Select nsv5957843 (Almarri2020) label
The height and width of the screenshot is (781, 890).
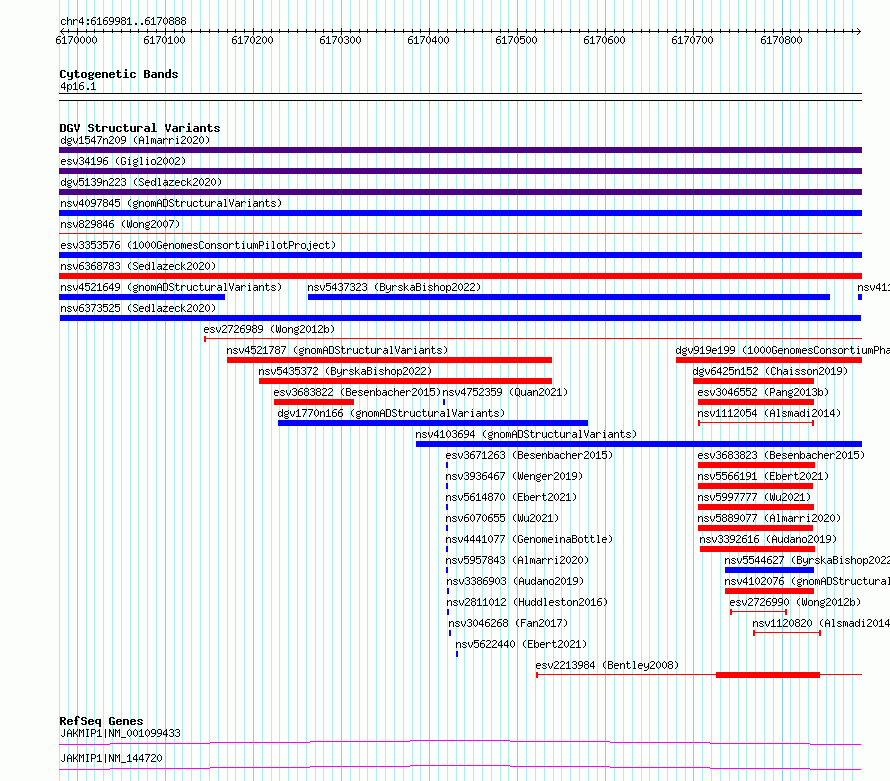(517, 560)
